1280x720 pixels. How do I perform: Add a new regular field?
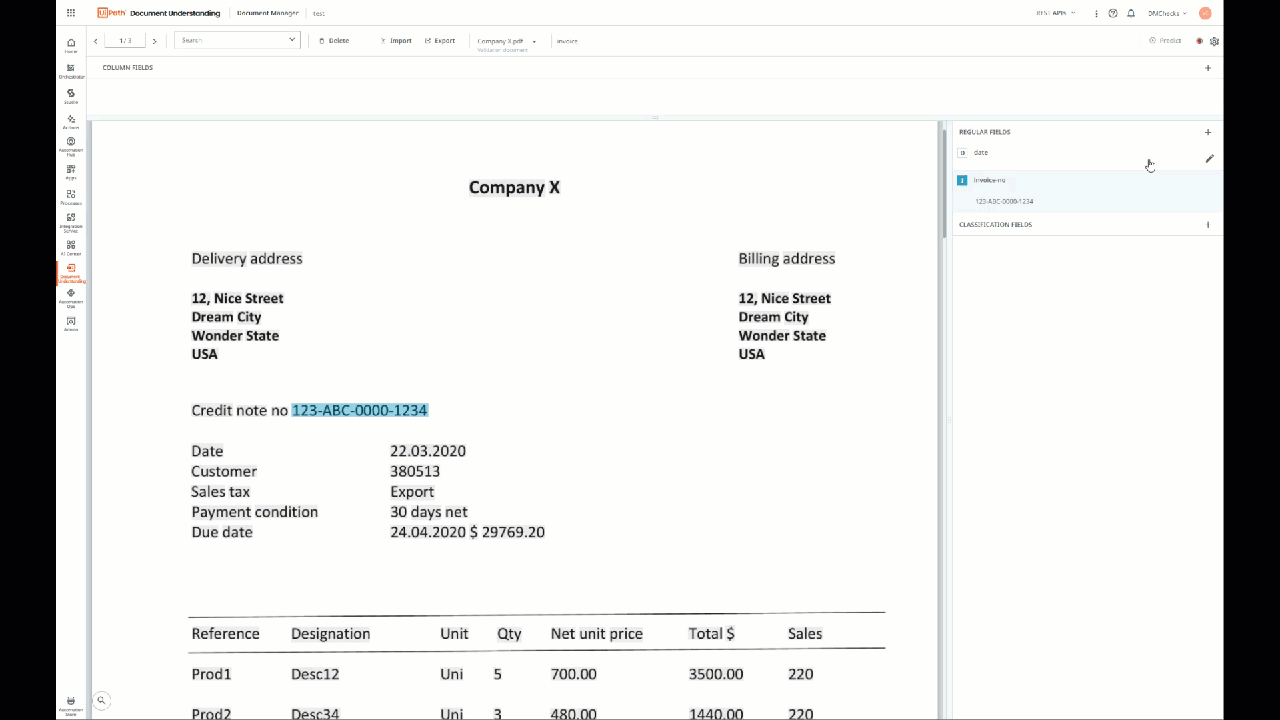(1208, 132)
